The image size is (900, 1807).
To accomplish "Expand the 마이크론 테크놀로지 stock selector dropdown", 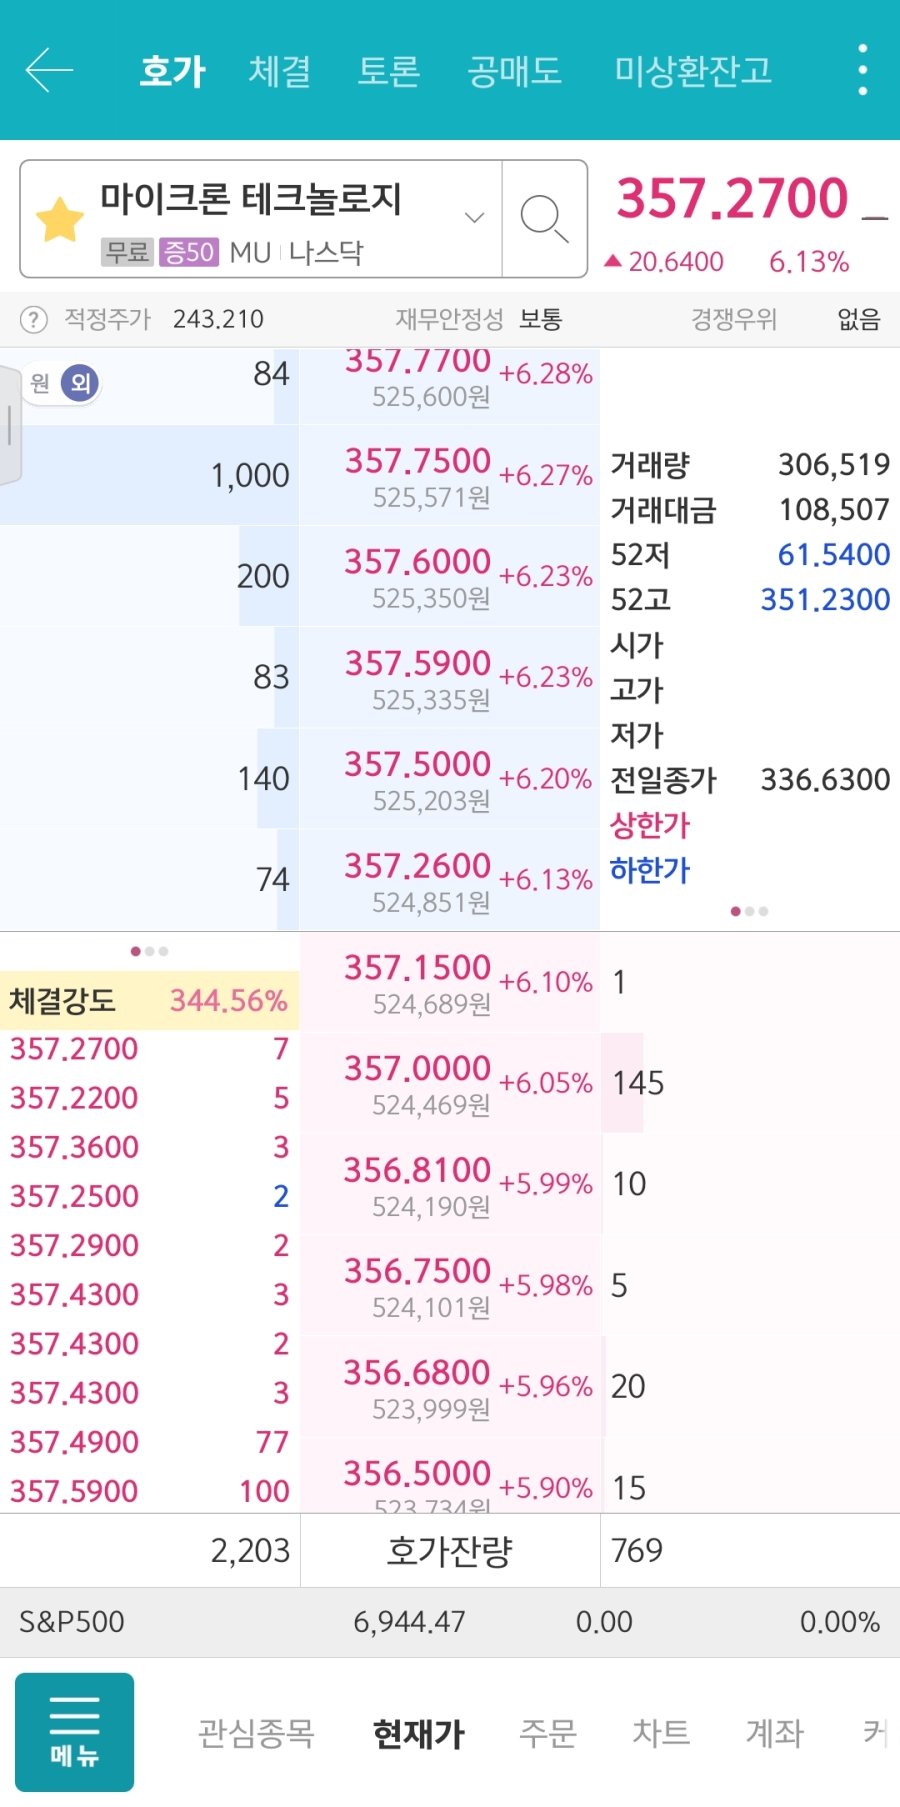I will (474, 218).
